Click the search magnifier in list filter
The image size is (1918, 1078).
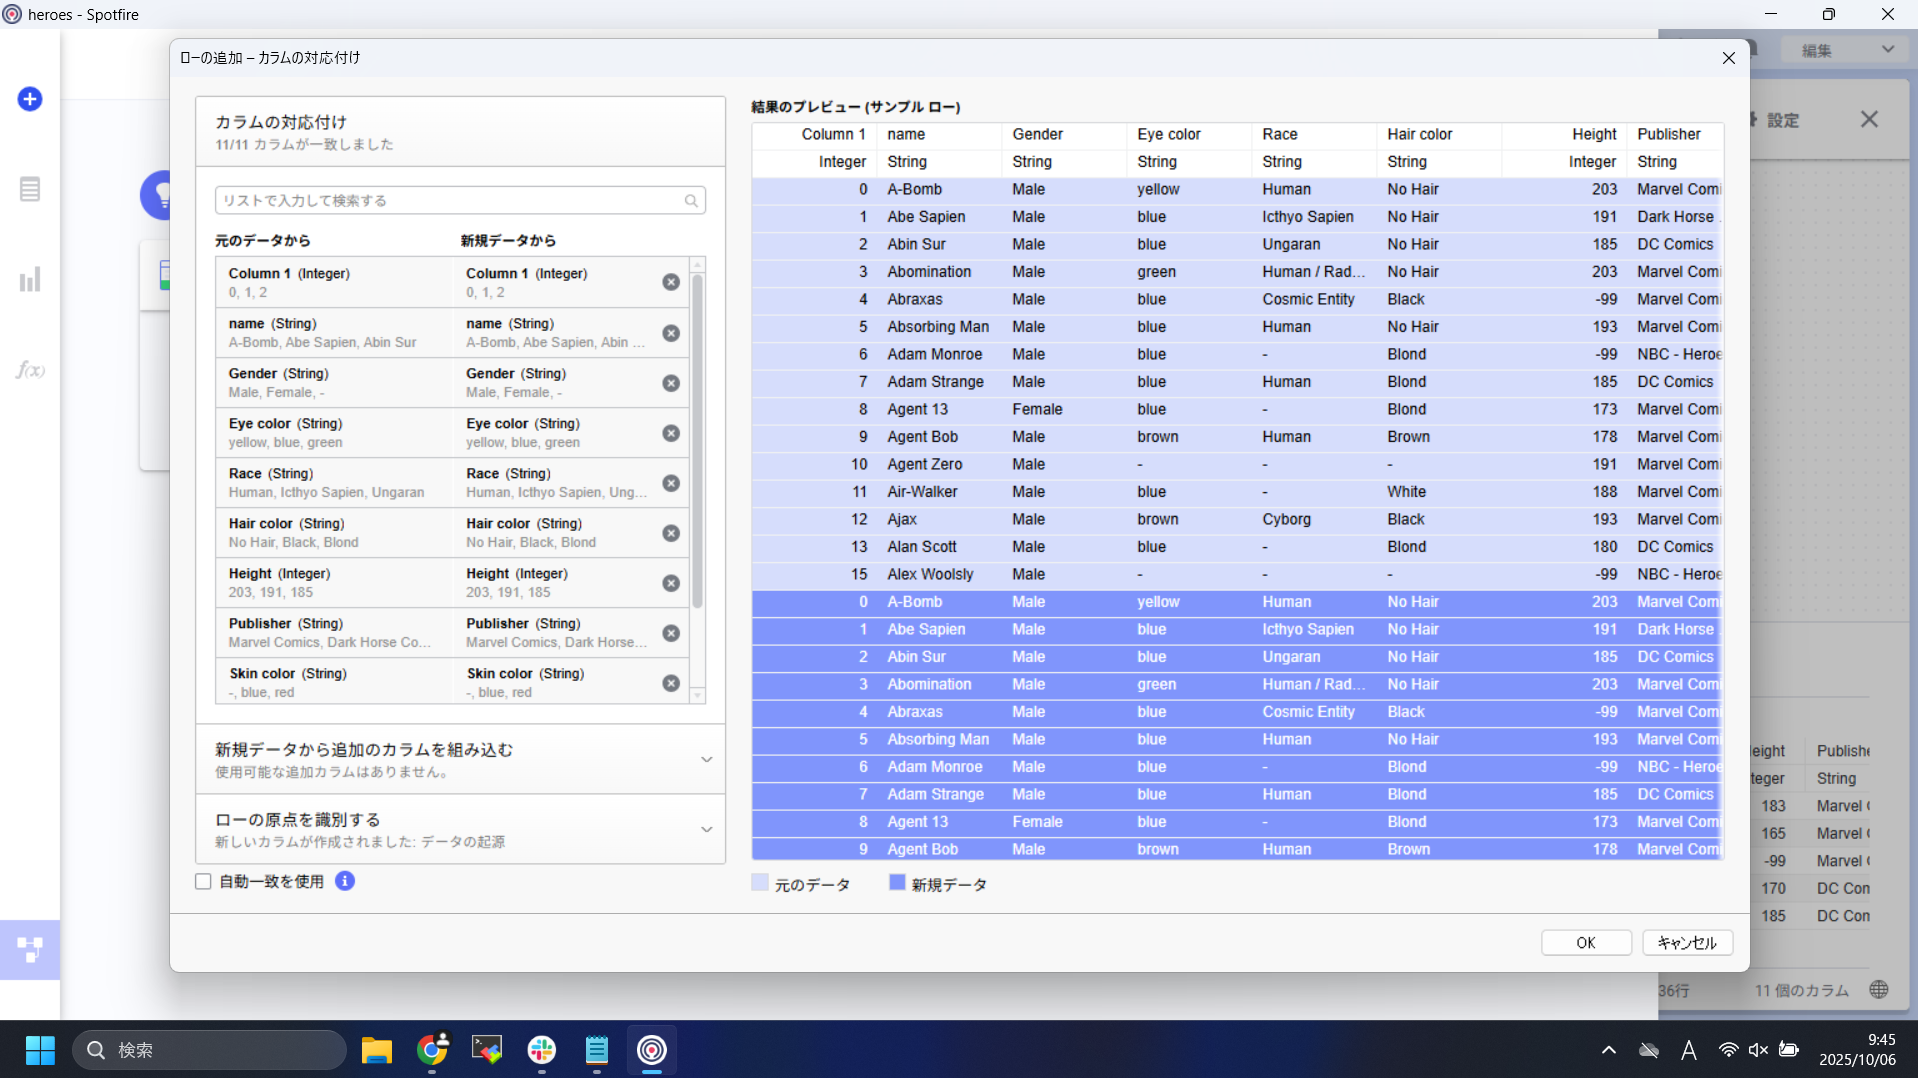coord(691,201)
